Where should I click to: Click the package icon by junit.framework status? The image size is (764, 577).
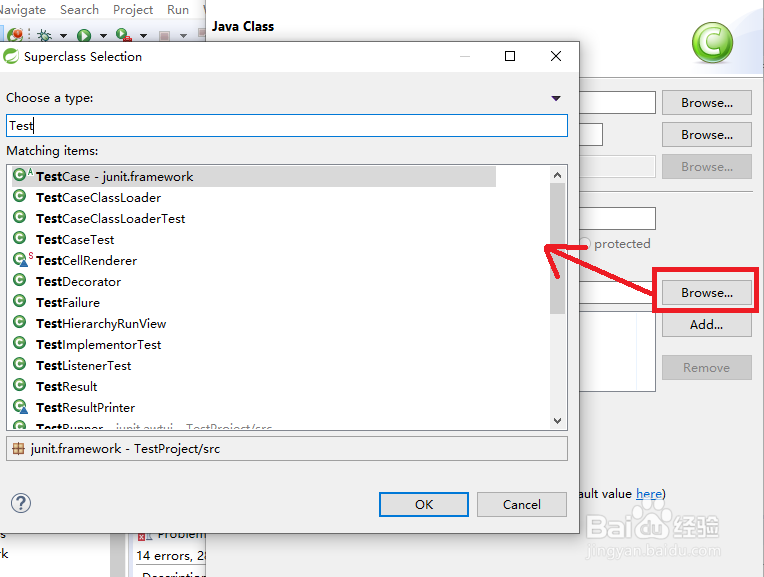(19, 448)
